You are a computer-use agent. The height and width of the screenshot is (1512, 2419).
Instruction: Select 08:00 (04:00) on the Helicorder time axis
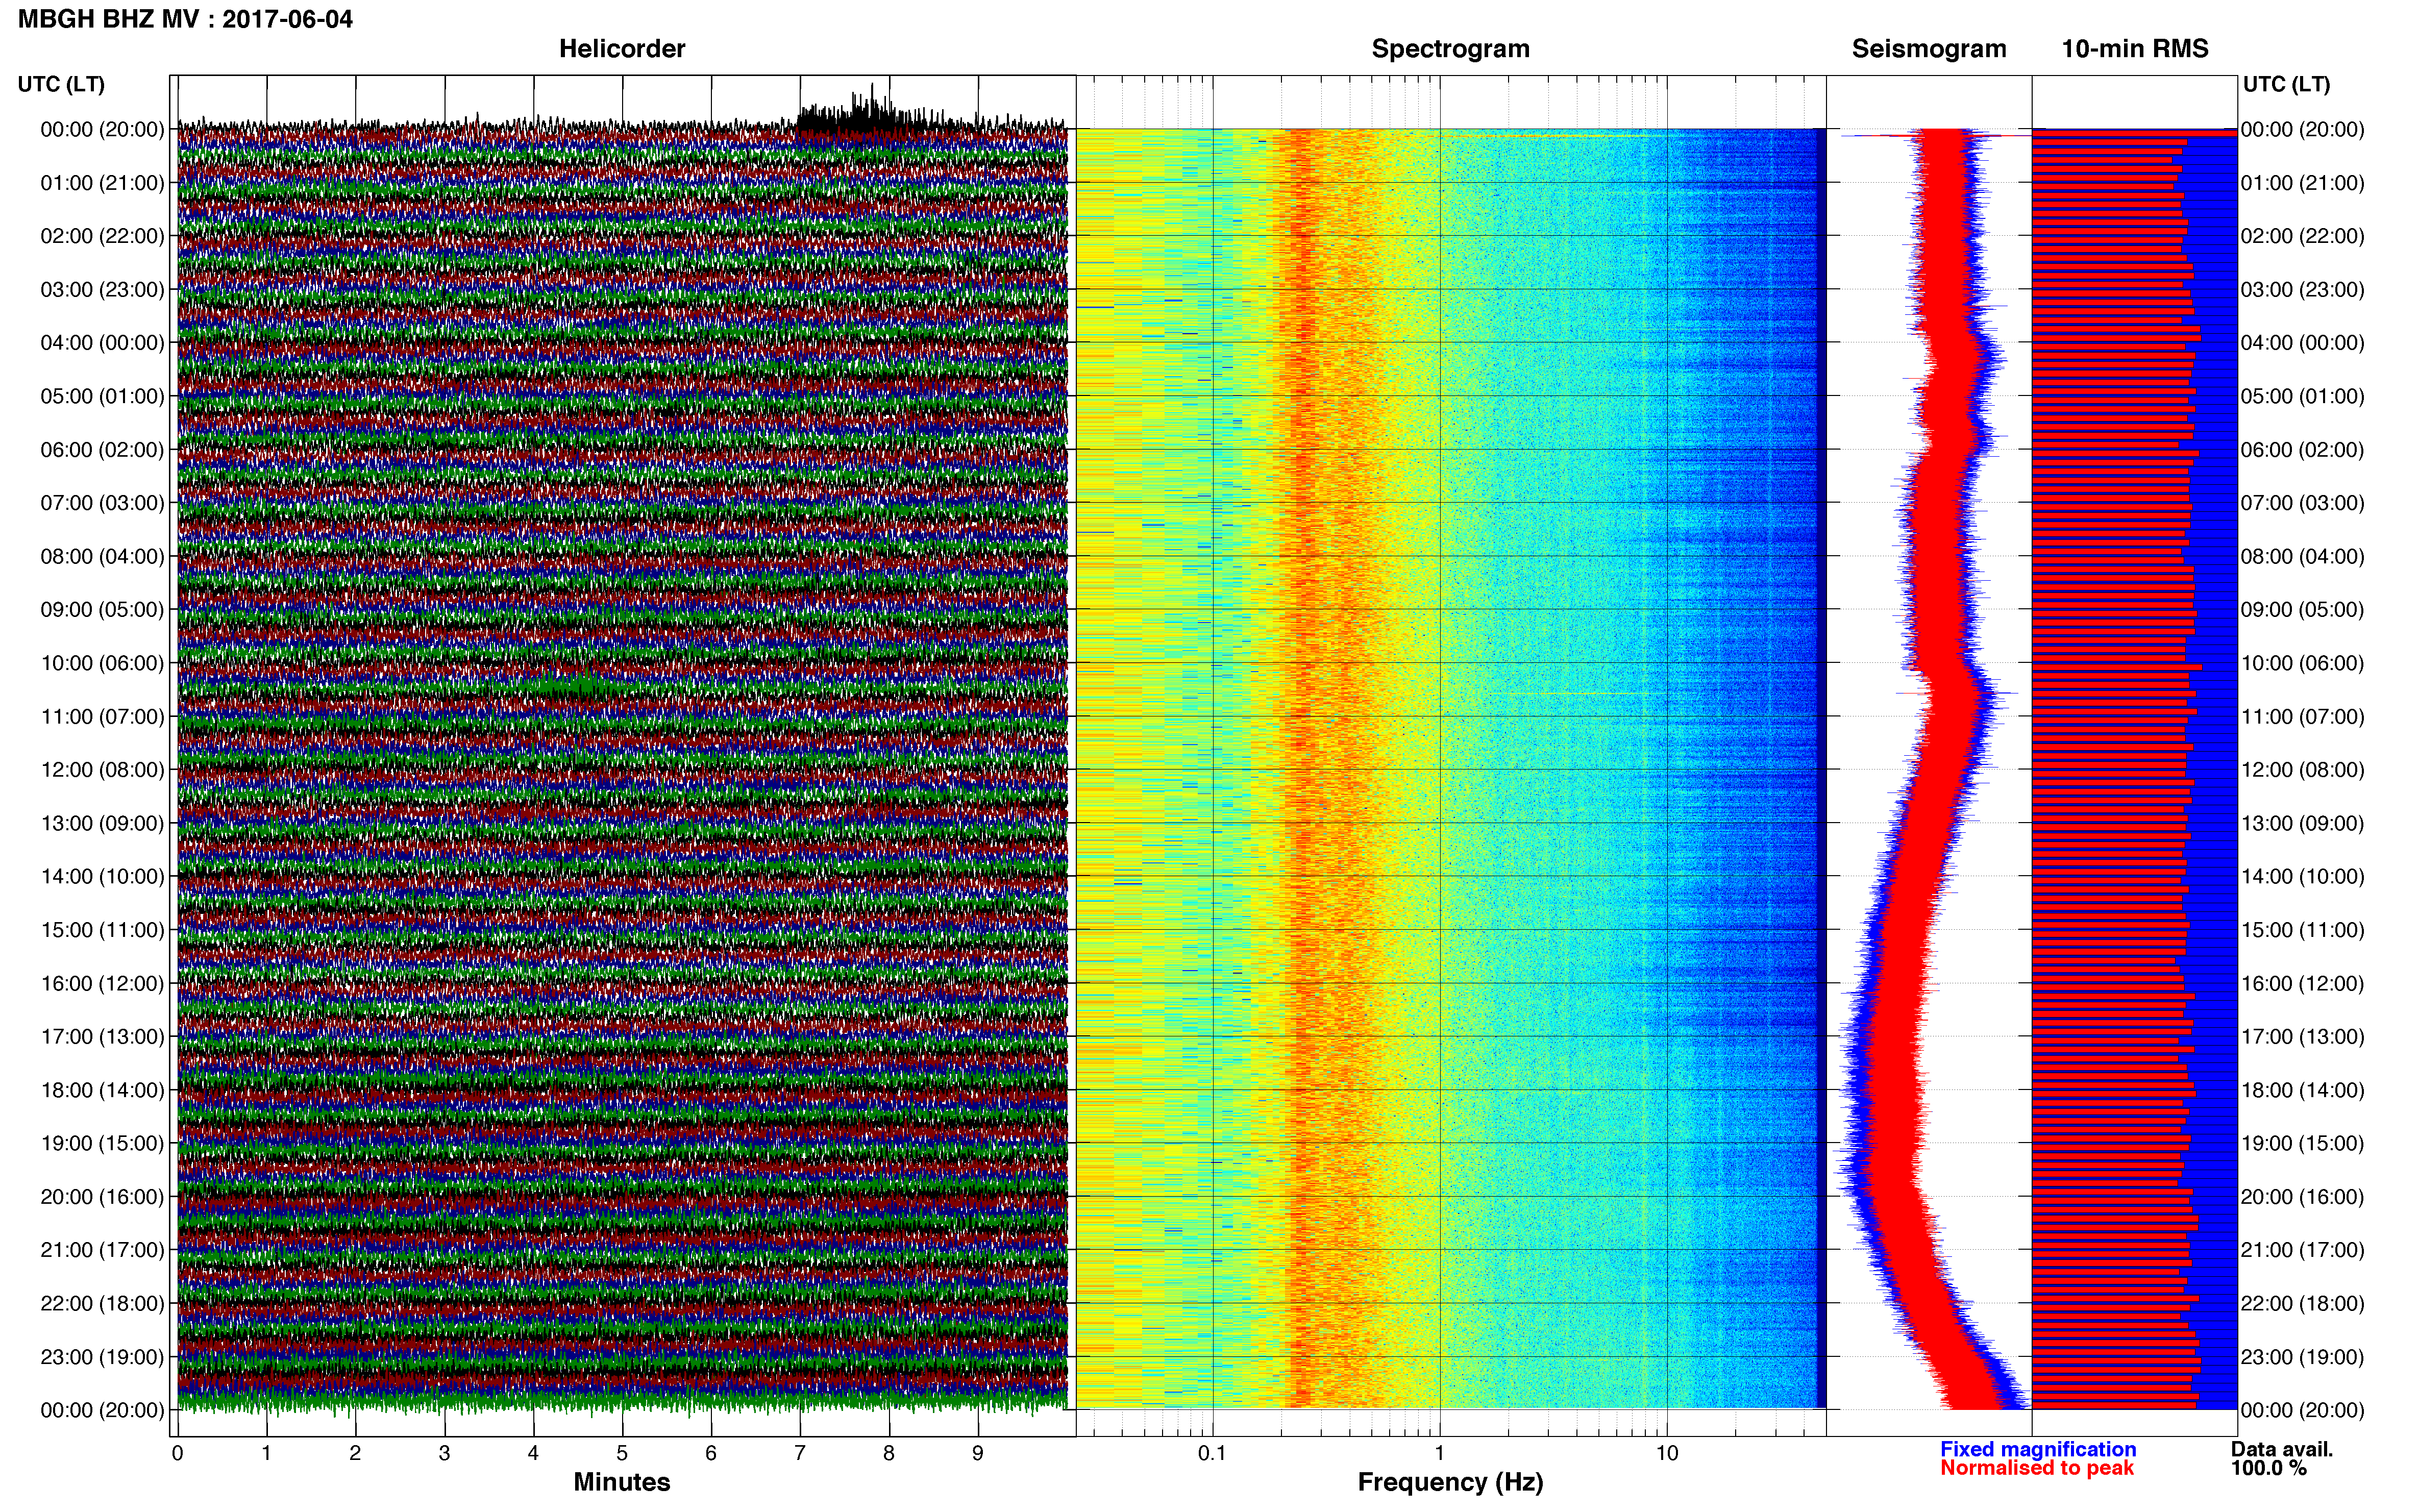(102, 556)
